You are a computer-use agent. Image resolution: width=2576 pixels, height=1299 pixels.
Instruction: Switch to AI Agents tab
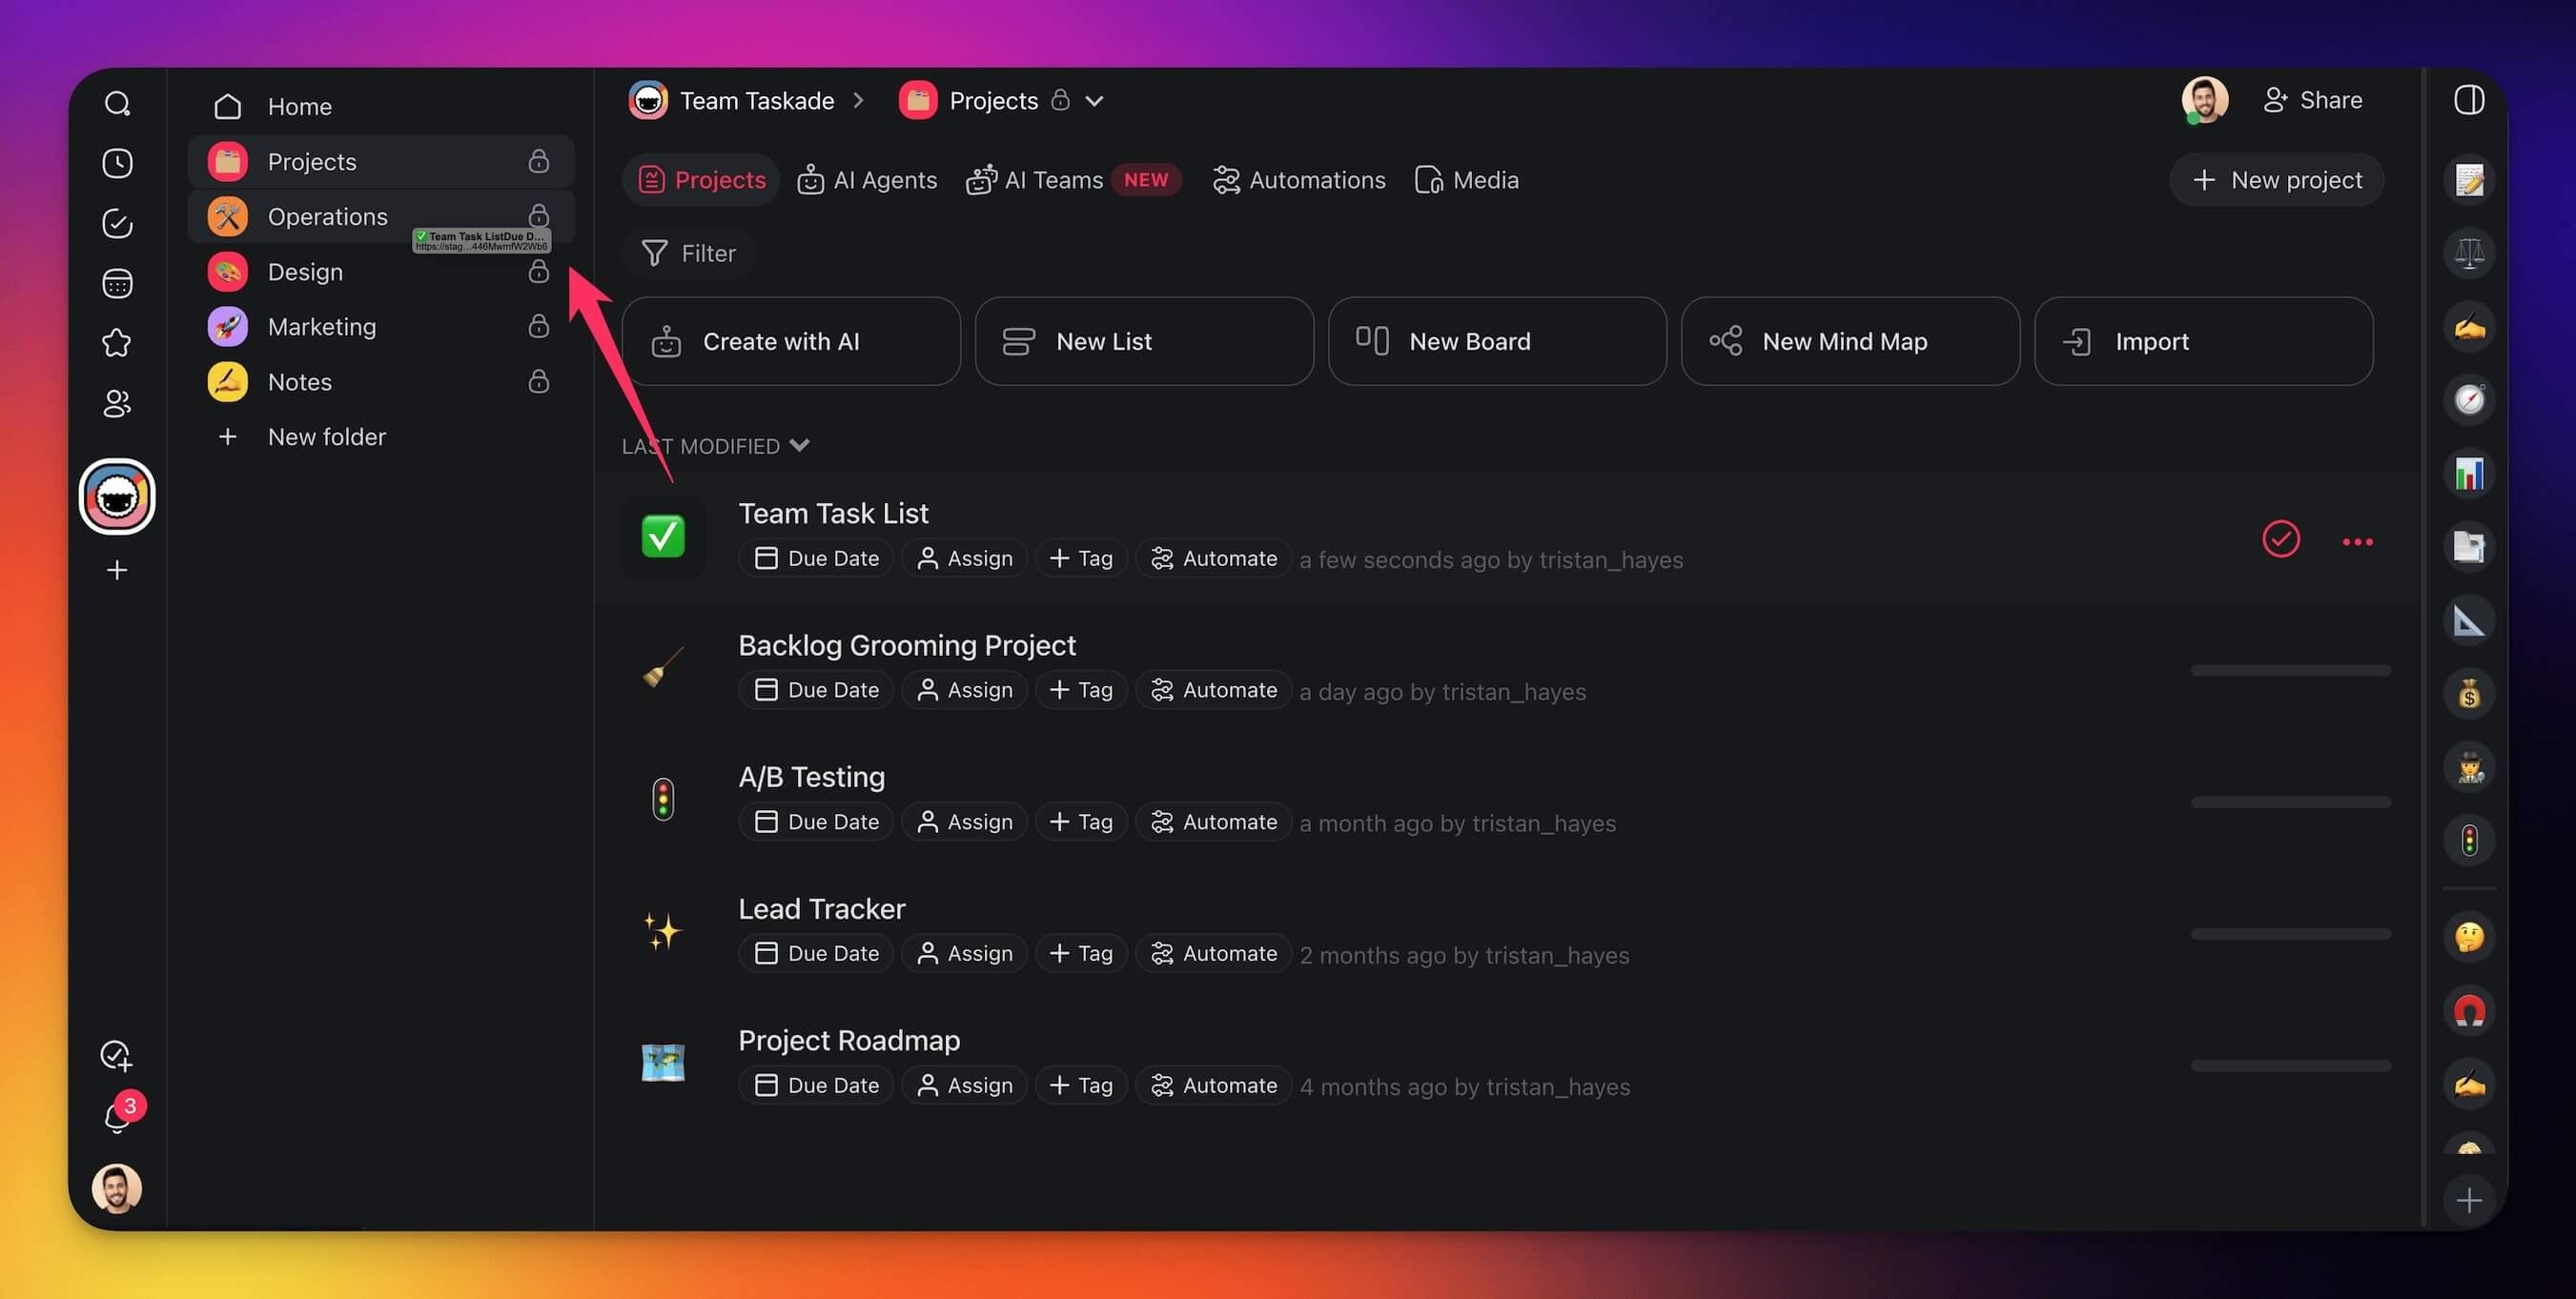[867, 180]
